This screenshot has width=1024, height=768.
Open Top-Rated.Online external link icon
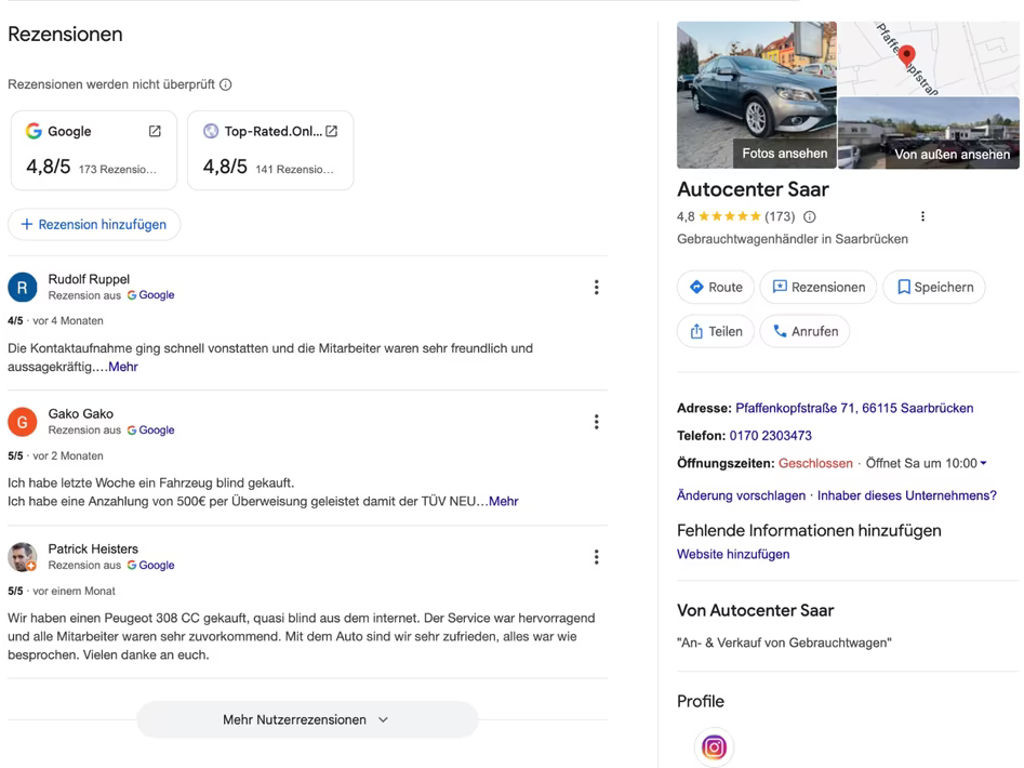[332, 131]
